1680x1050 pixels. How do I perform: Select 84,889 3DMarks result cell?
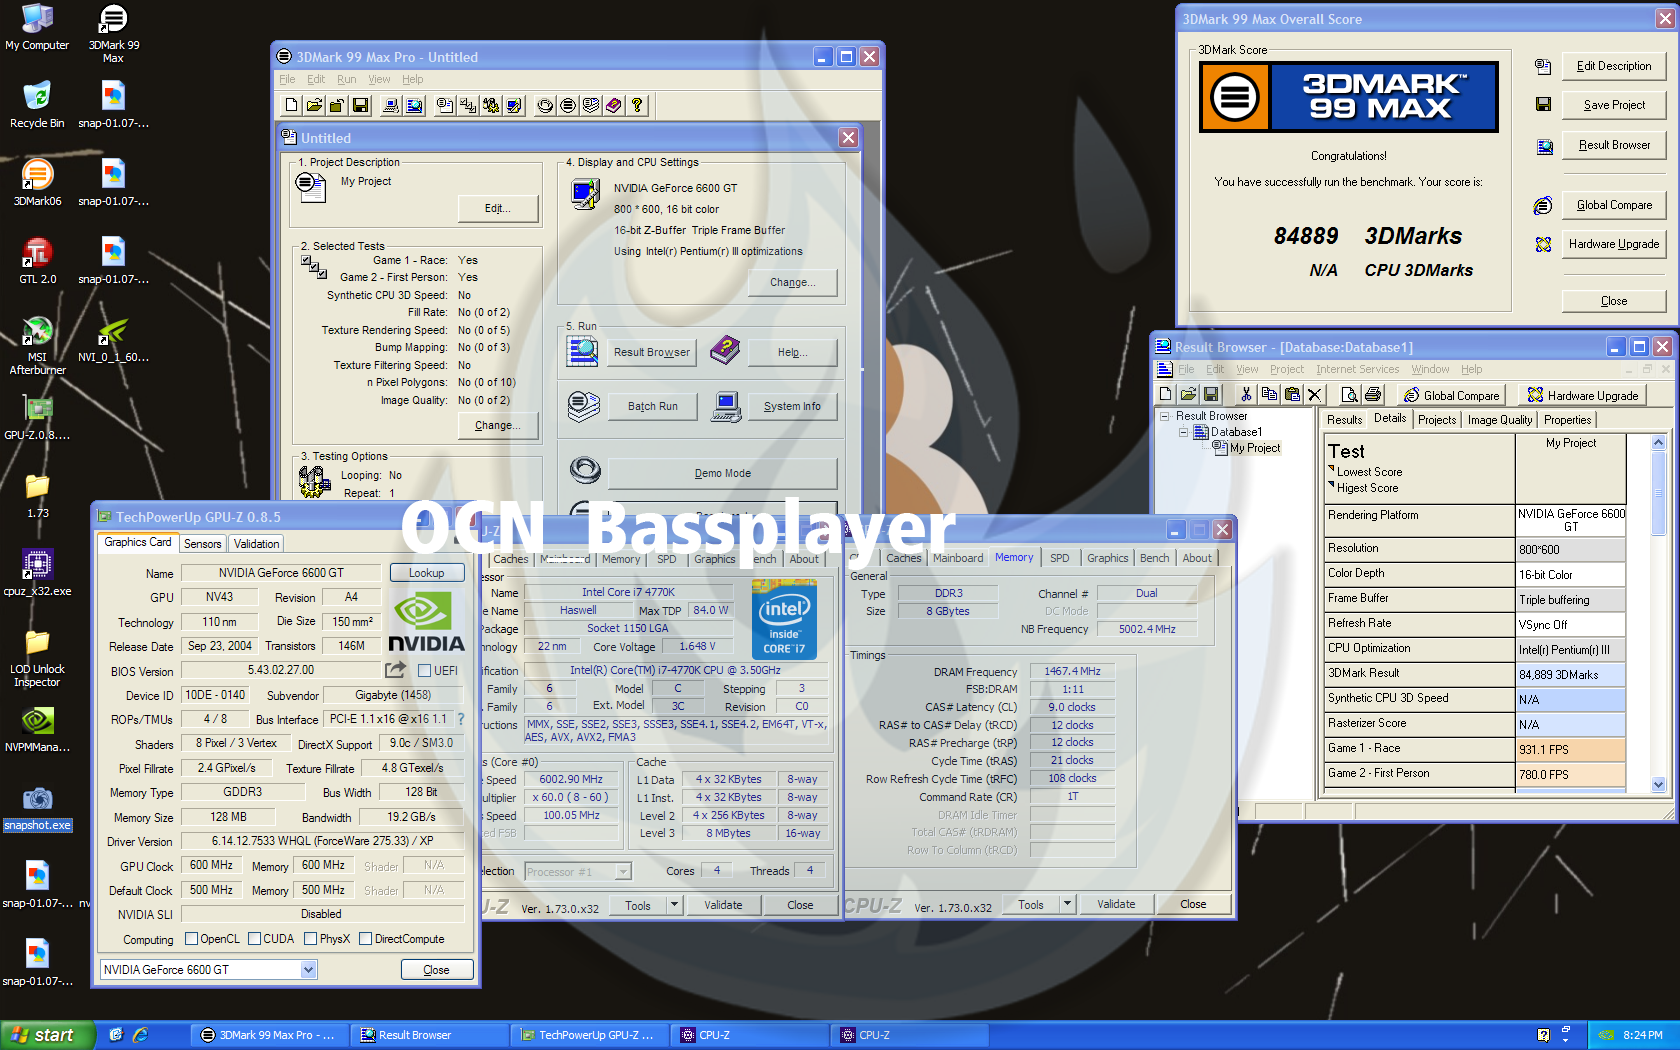[1570, 675]
